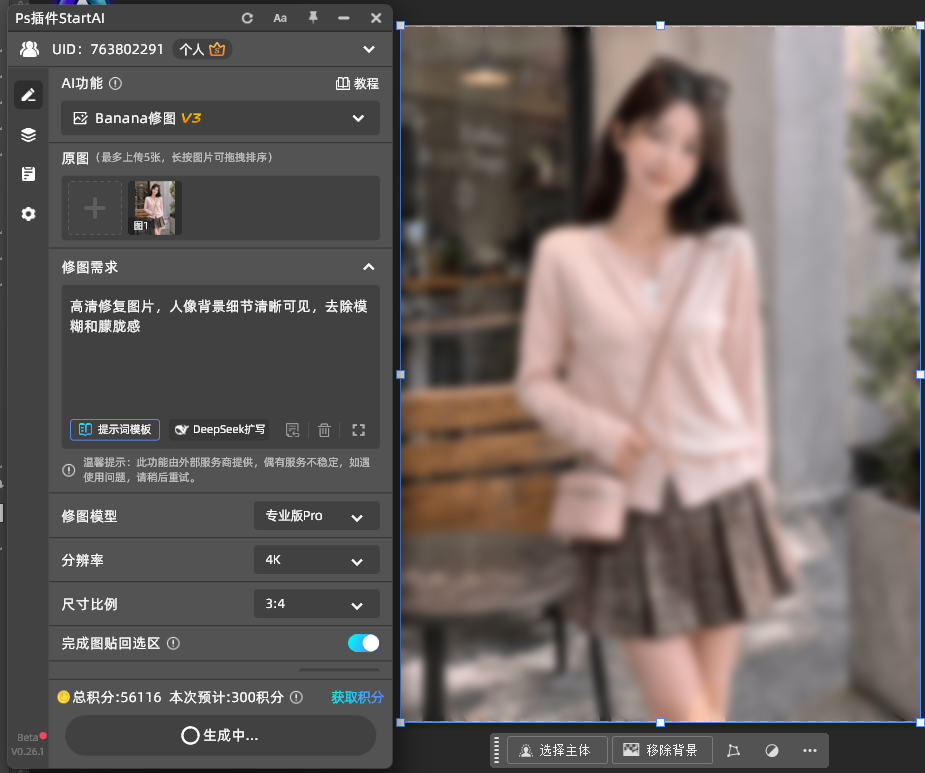
Task: Click info icon next to AI功能
Action: pyautogui.click(x=116, y=84)
